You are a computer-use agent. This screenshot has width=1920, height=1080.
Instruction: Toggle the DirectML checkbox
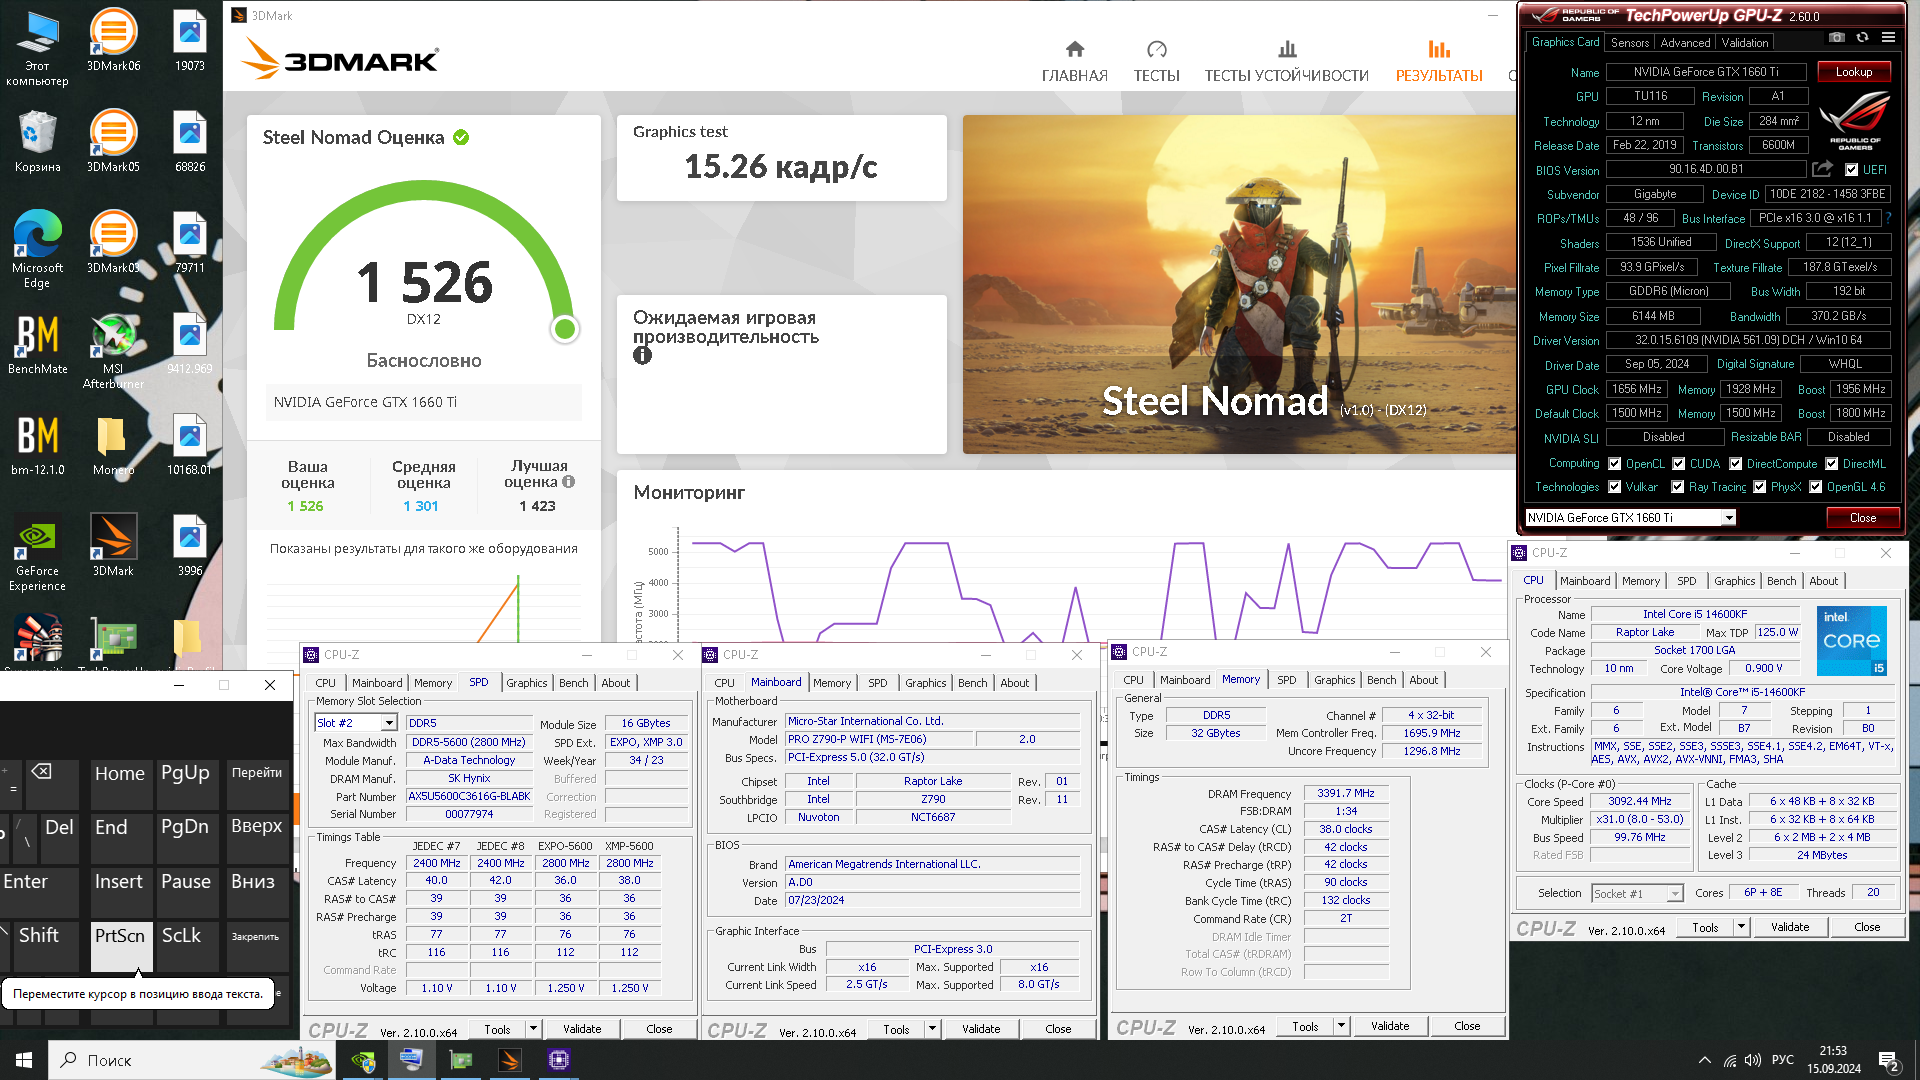(1831, 464)
